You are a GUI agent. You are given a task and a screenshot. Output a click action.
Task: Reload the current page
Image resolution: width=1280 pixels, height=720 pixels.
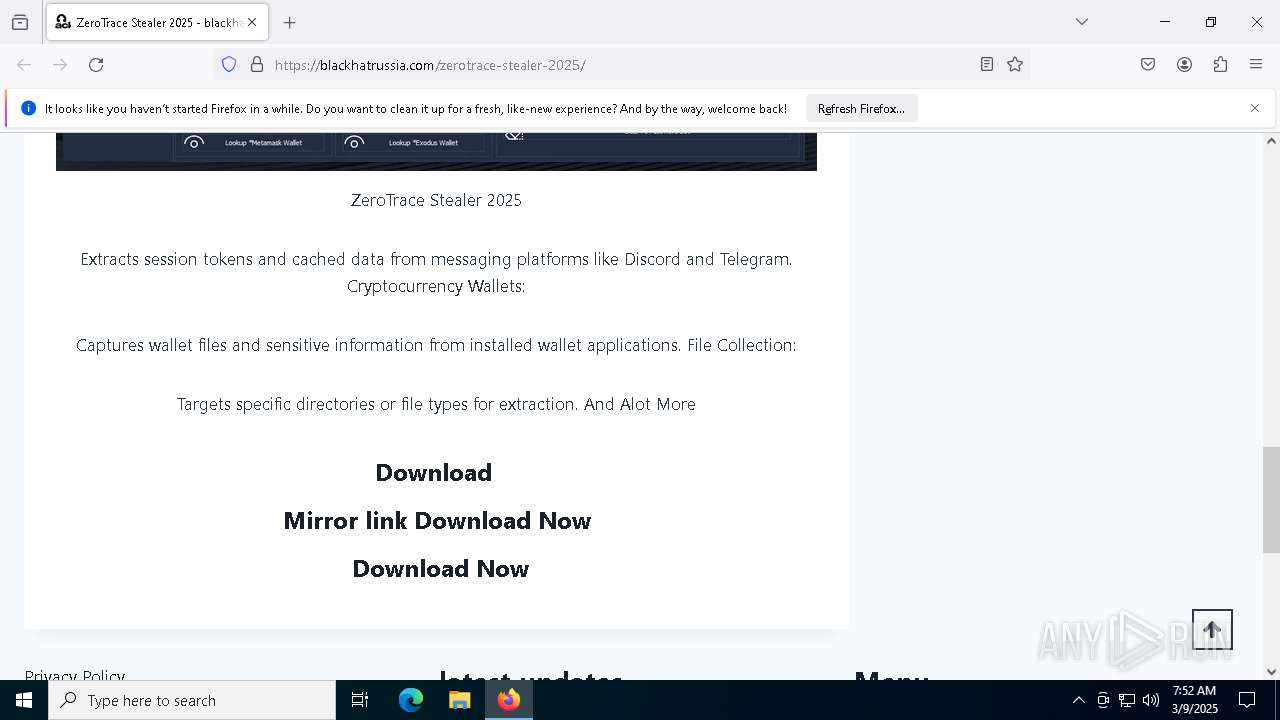[x=96, y=65]
